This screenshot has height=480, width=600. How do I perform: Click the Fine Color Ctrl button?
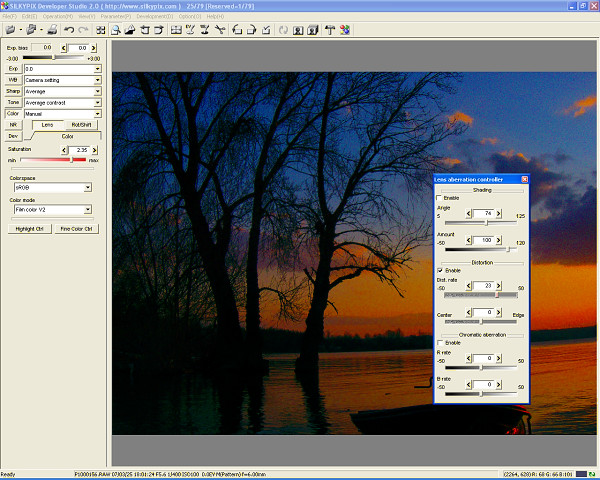tap(76, 229)
